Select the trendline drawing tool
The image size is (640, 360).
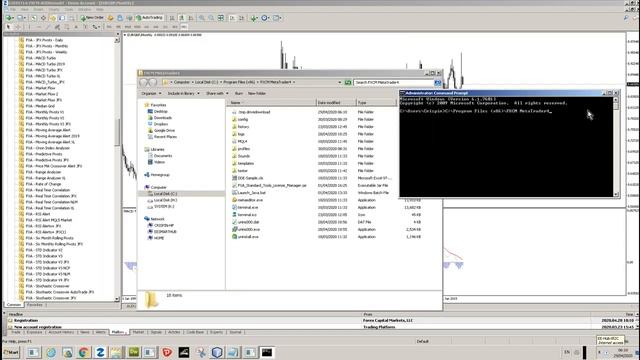pos(48,27)
